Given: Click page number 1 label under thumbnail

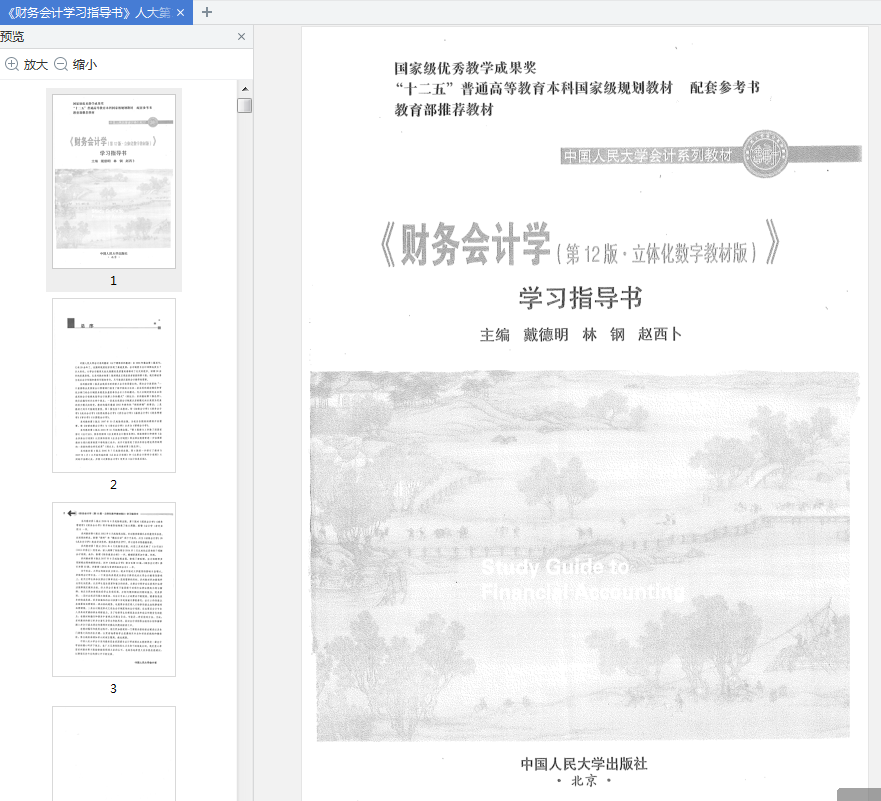Looking at the screenshot, I should point(113,280).
